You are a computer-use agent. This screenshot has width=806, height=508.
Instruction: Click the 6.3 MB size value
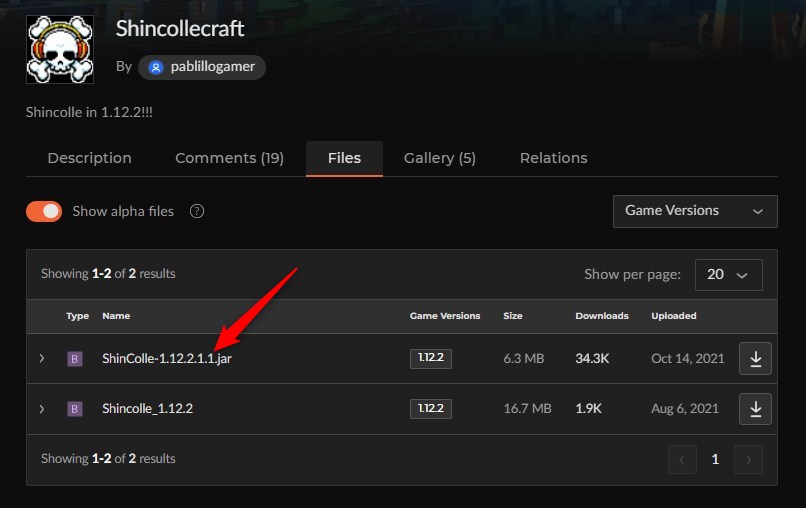[x=524, y=358]
